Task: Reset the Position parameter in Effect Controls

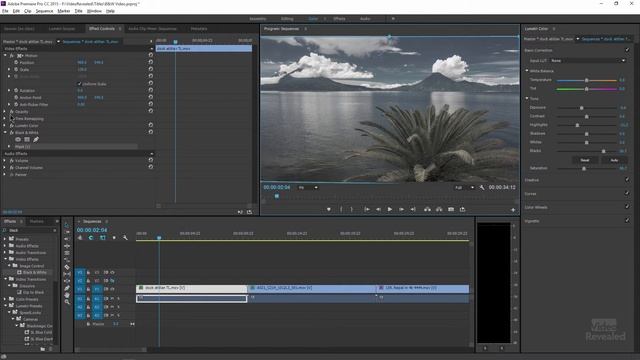Action: [x=151, y=62]
